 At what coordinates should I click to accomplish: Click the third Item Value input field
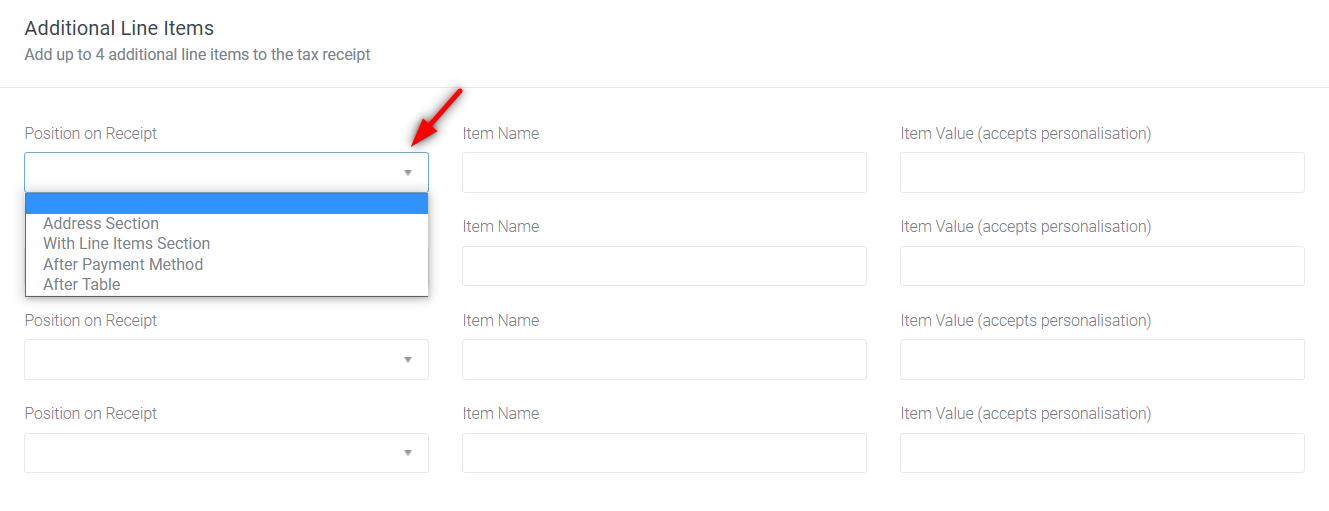pyautogui.click(x=1102, y=359)
